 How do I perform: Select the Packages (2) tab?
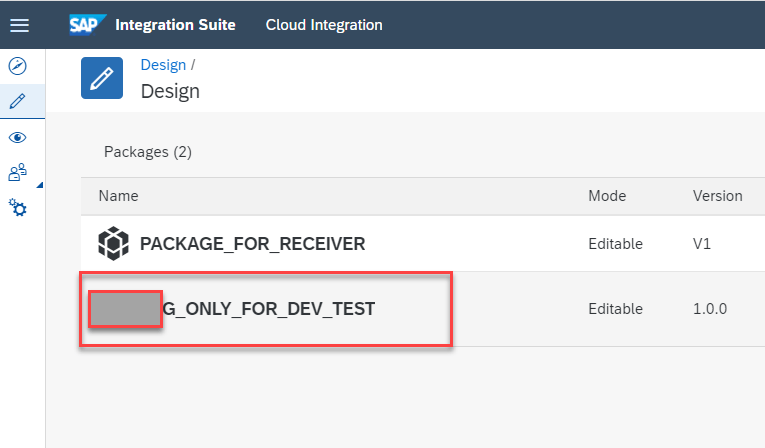147,152
